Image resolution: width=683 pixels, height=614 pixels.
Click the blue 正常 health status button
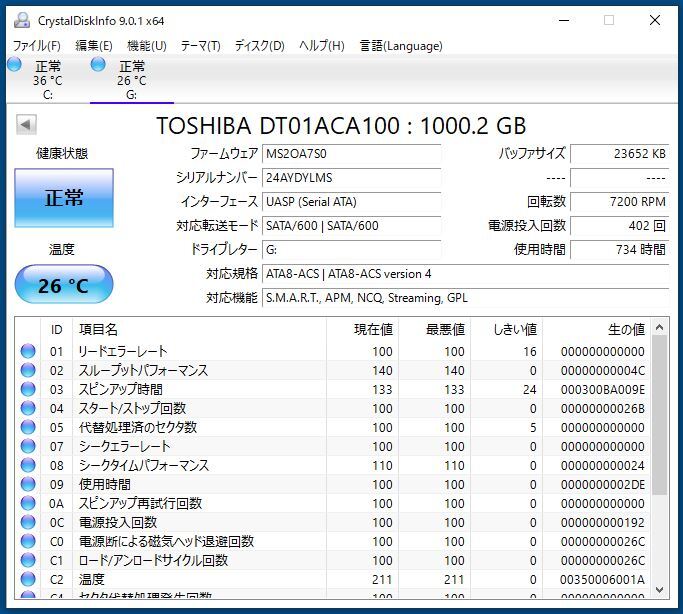(x=64, y=198)
